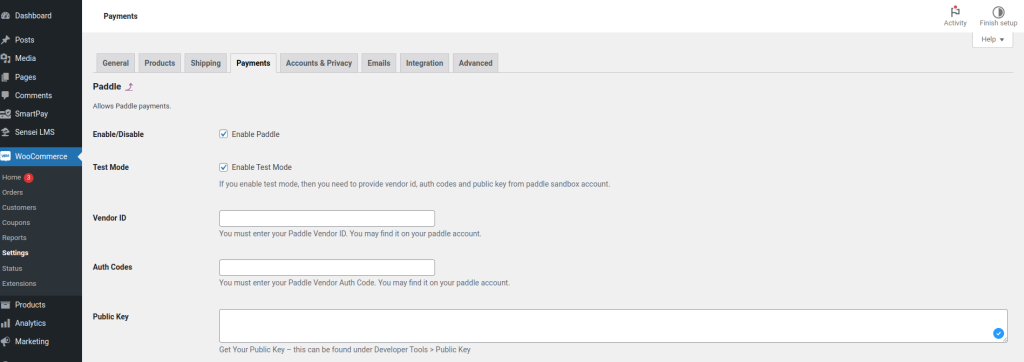Open the Accounts & Privacy tab
The height and width of the screenshot is (362, 1024).
pyautogui.click(x=319, y=63)
